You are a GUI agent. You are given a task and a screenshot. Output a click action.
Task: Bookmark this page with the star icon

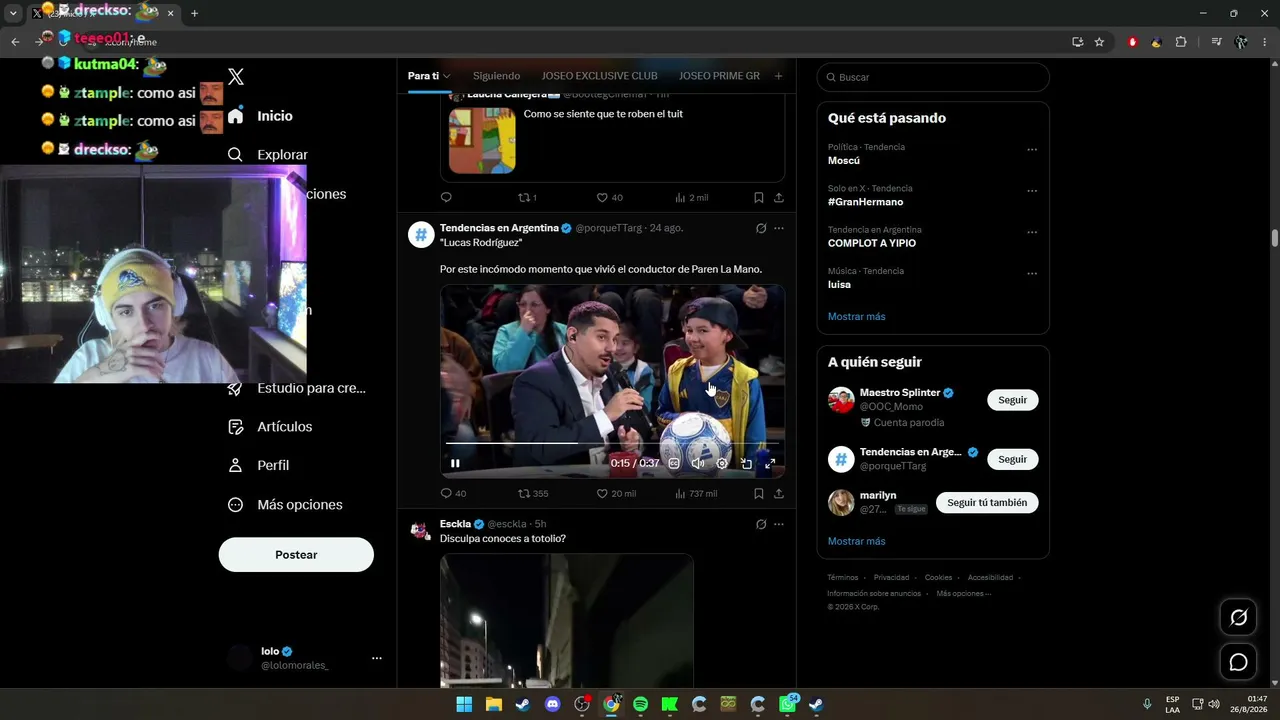pyautogui.click(x=1099, y=42)
